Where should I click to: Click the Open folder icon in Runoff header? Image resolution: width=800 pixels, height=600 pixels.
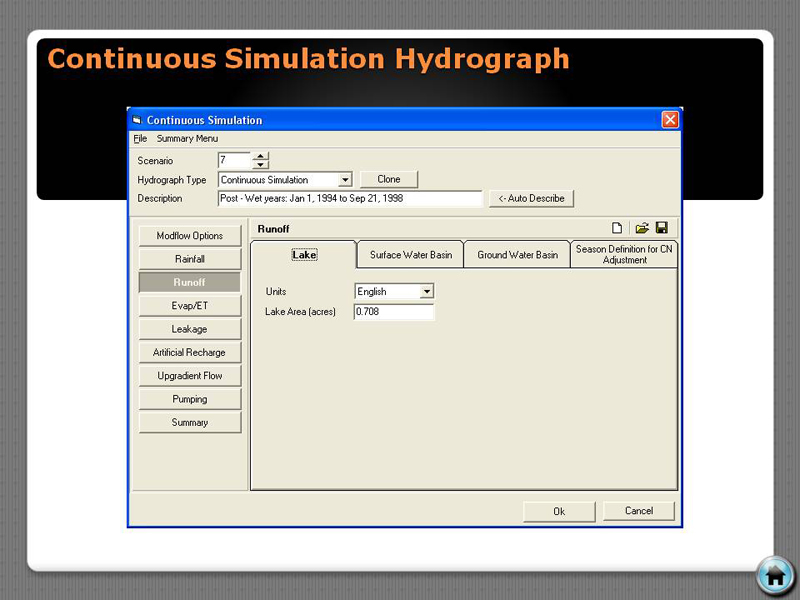click(x=642, y=228)
